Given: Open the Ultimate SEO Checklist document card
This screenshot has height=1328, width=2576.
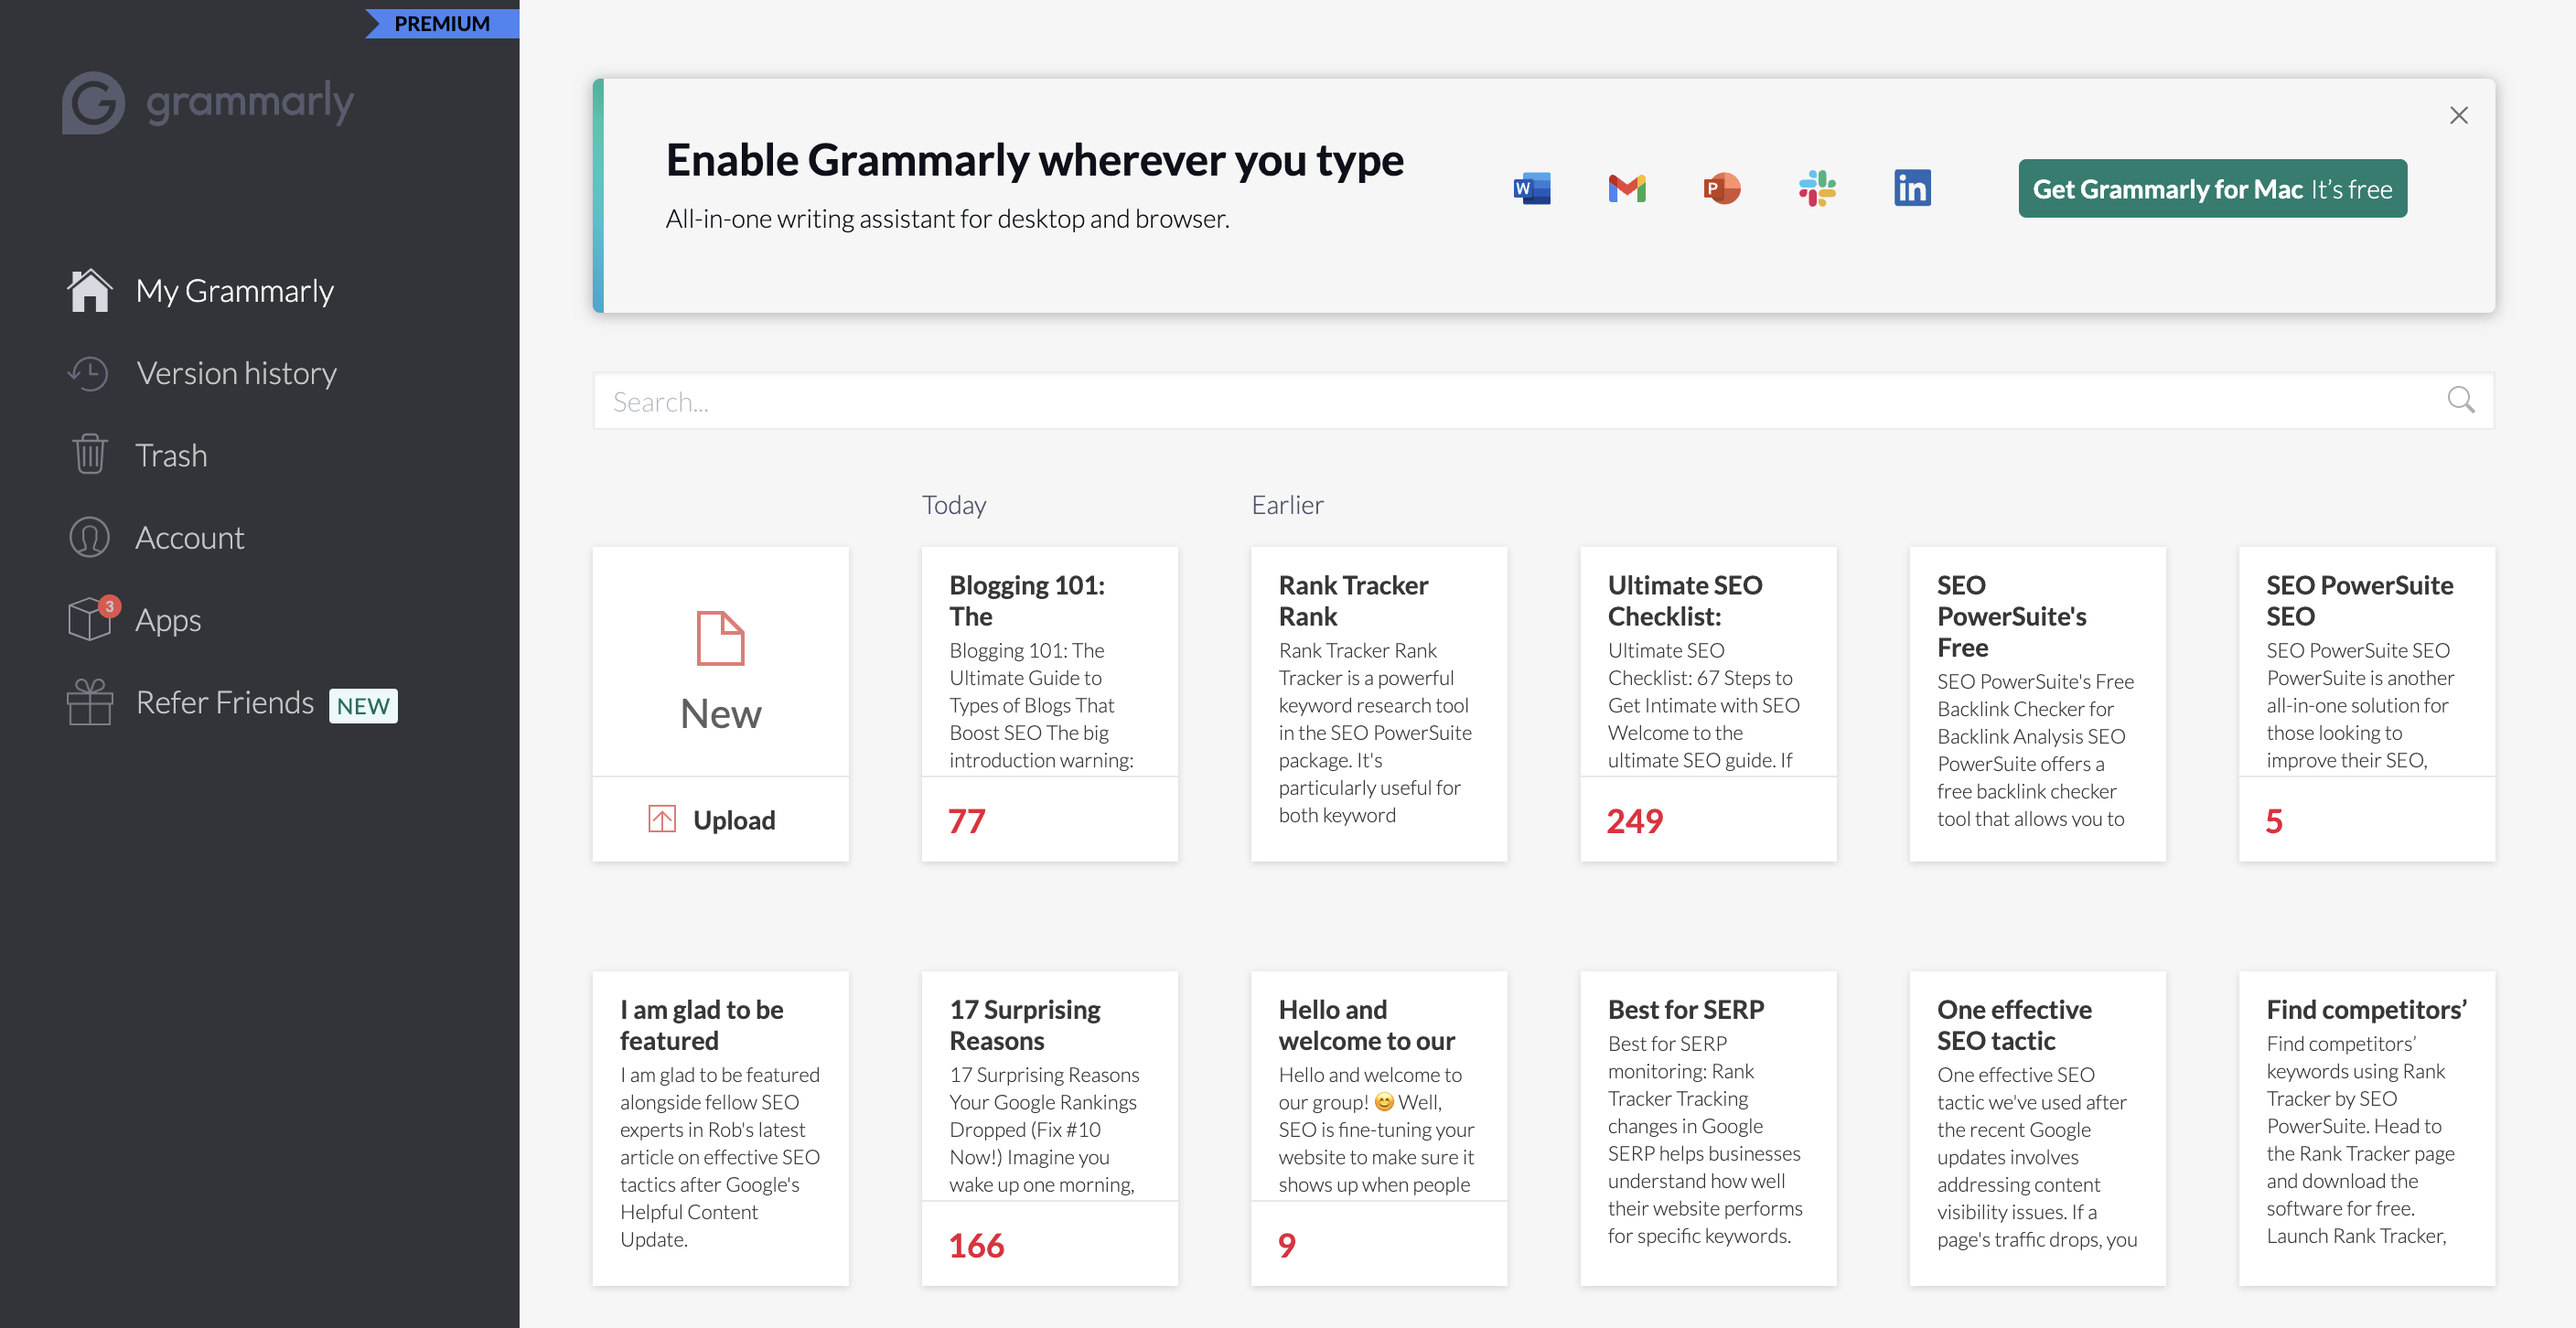Looking at the screenshot, I should [x=1707, y=703].
